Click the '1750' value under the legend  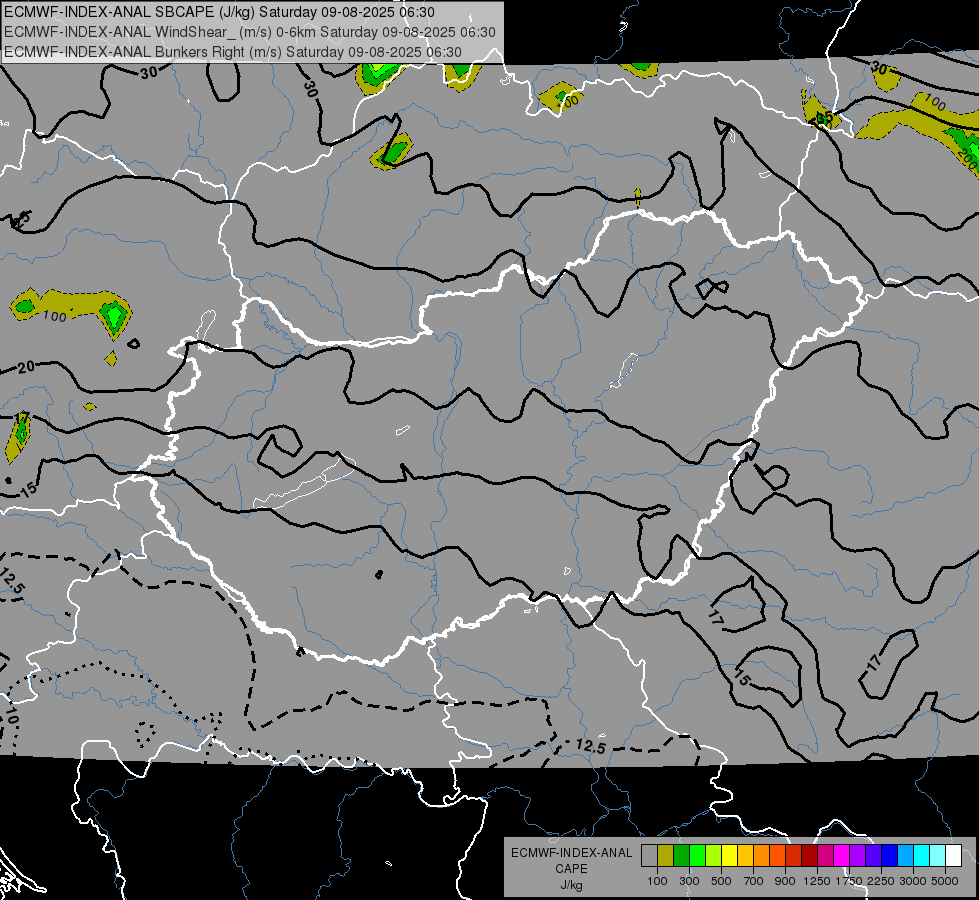[x=849, y=881]
